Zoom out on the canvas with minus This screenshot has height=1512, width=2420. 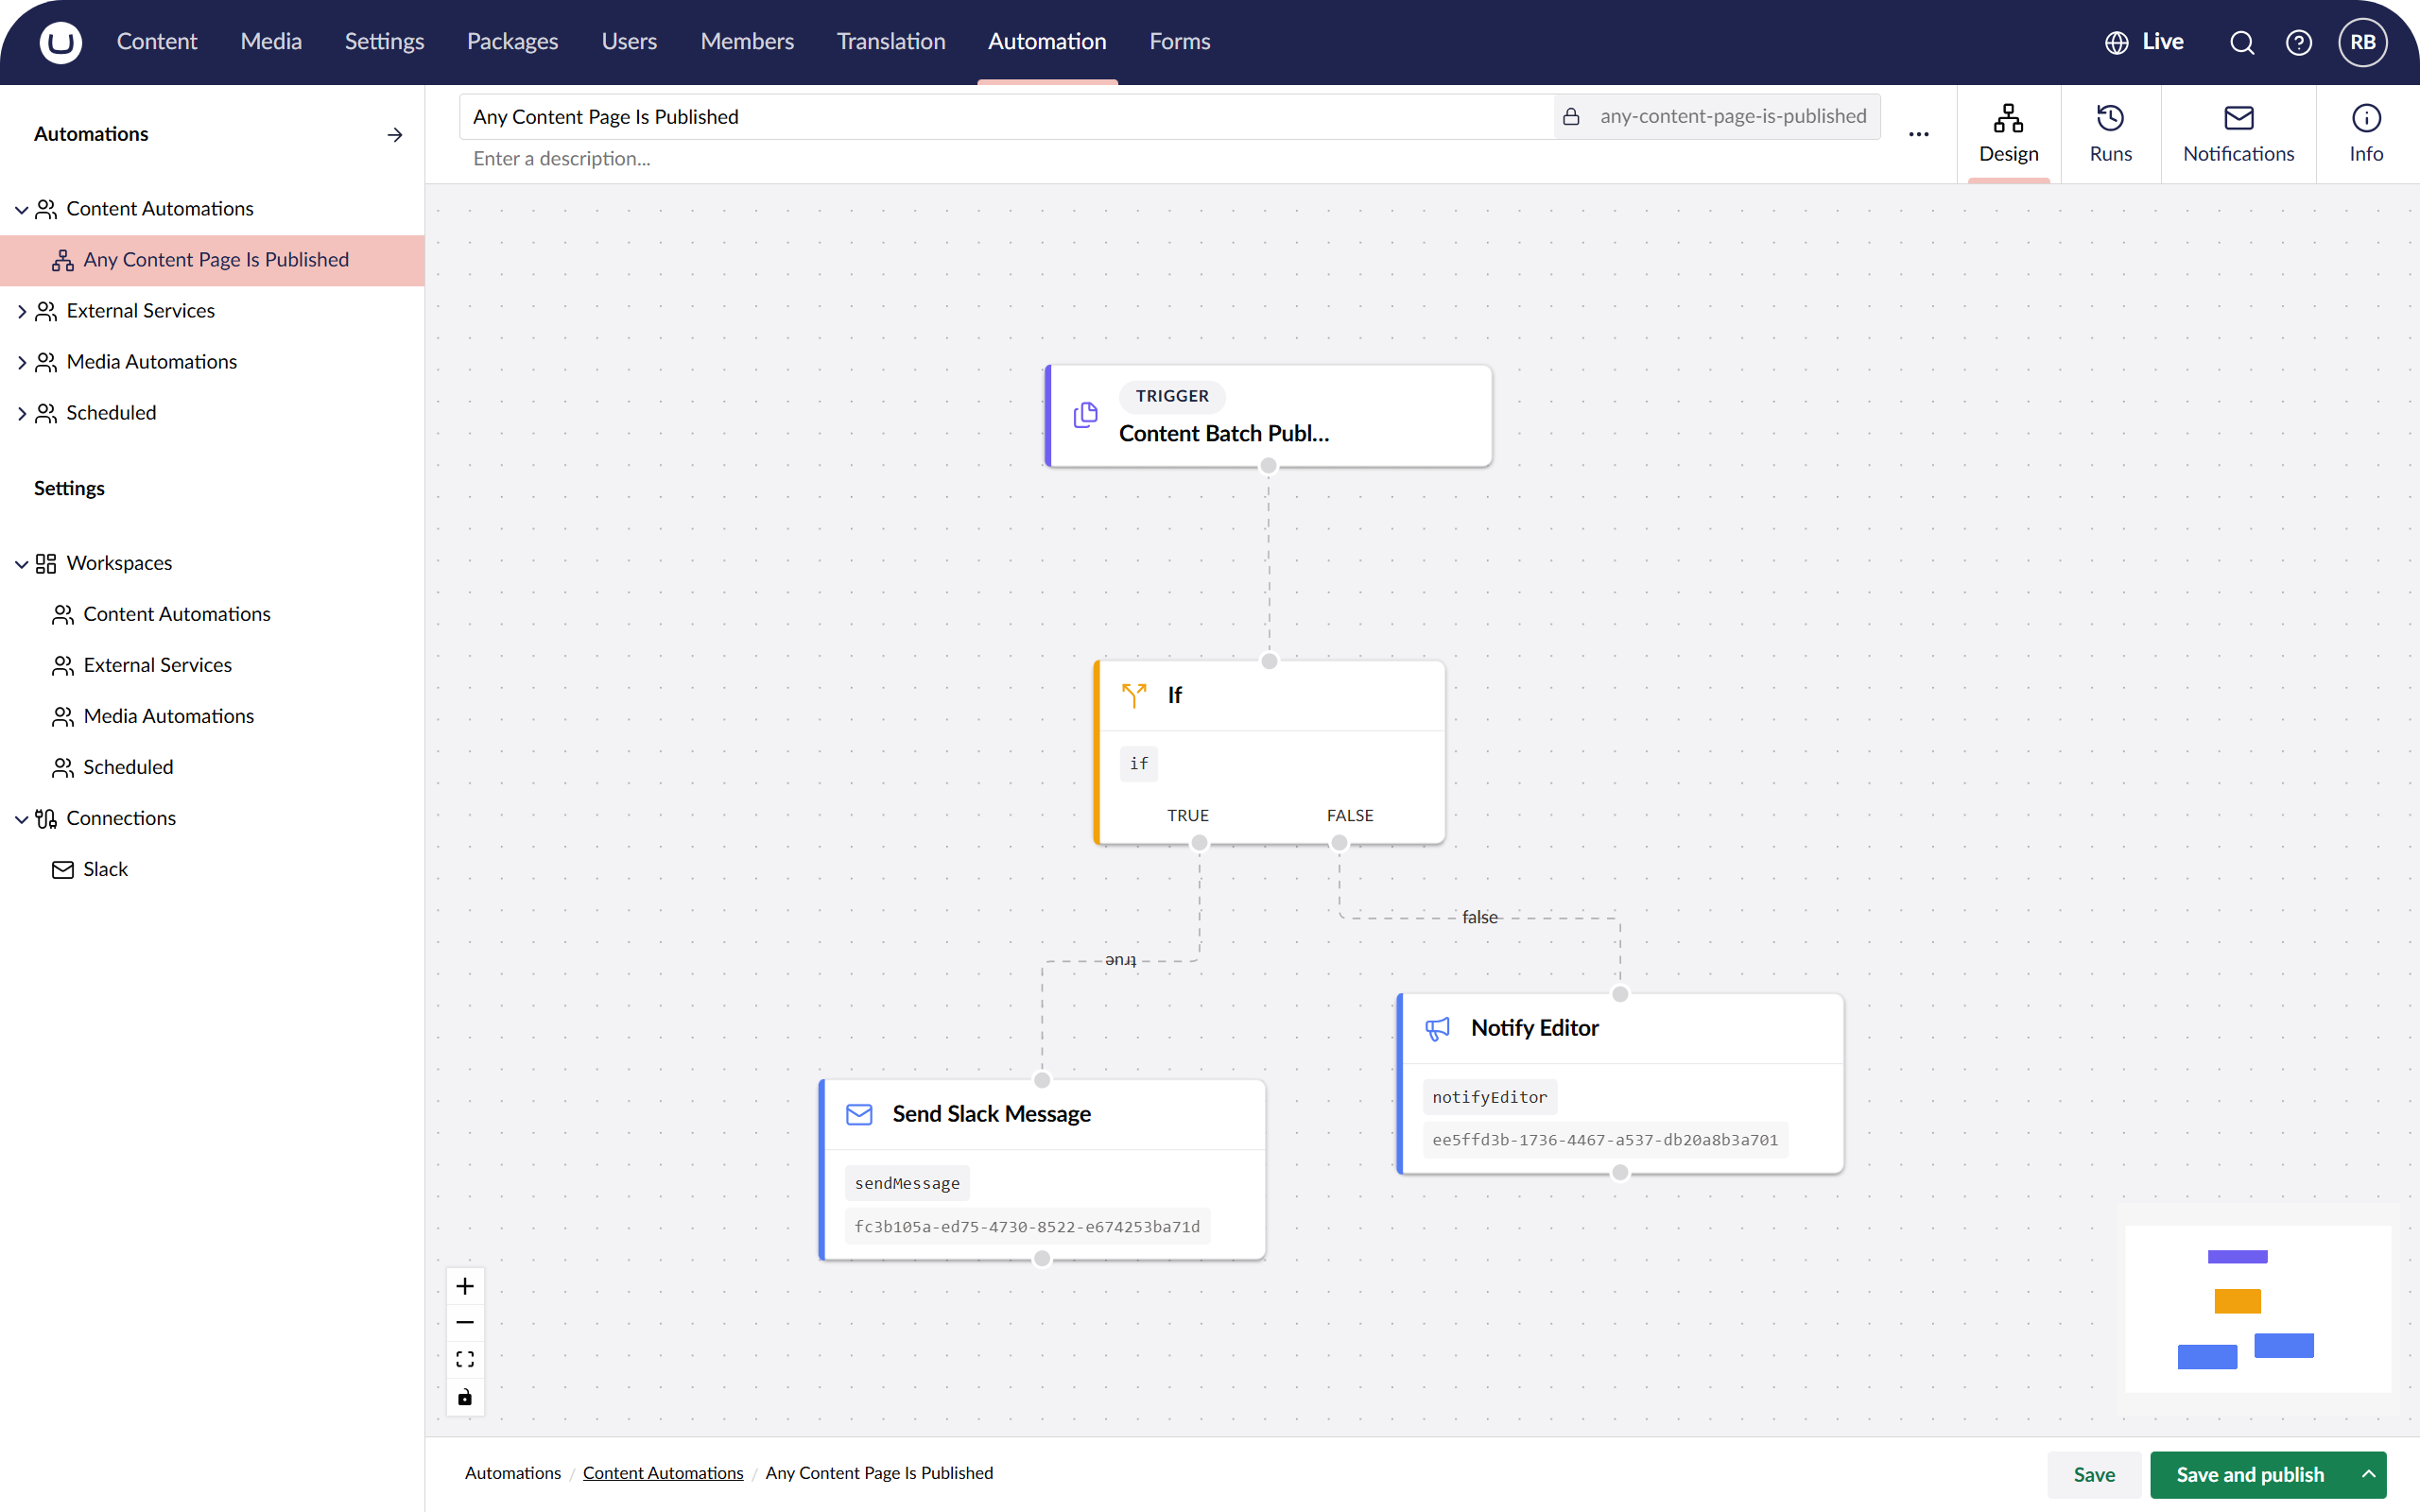465,1323
